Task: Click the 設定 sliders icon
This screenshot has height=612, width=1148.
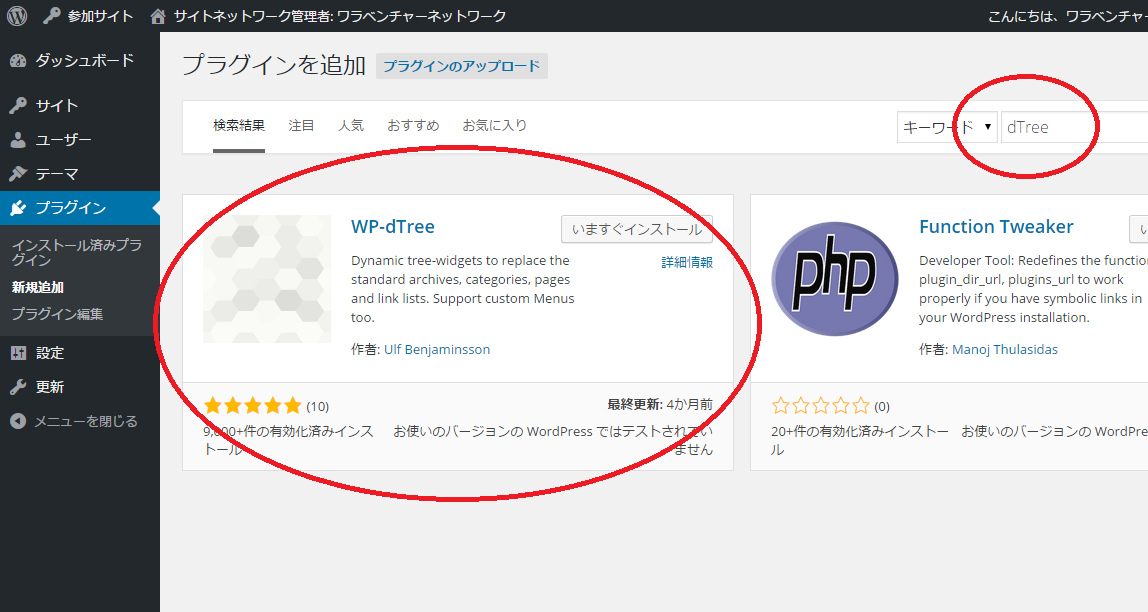Action: tap(18, 353)
